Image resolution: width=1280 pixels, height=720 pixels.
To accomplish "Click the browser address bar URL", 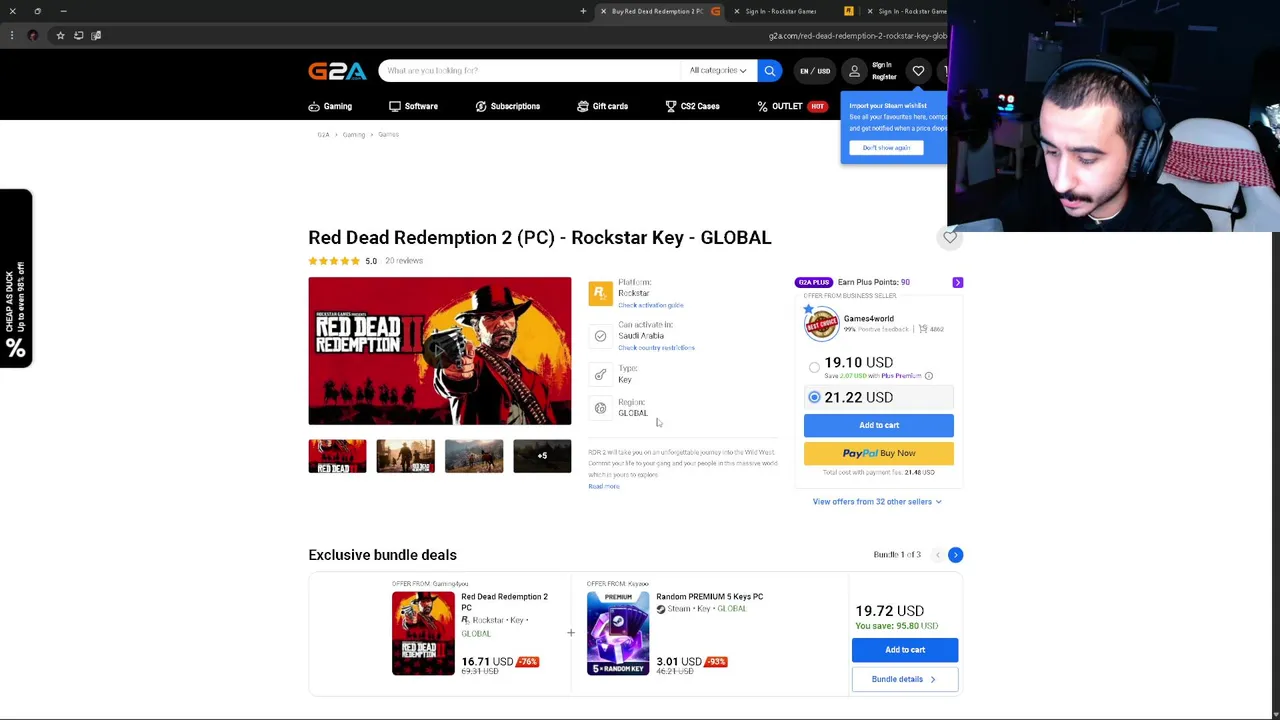I will click(857, 36).
